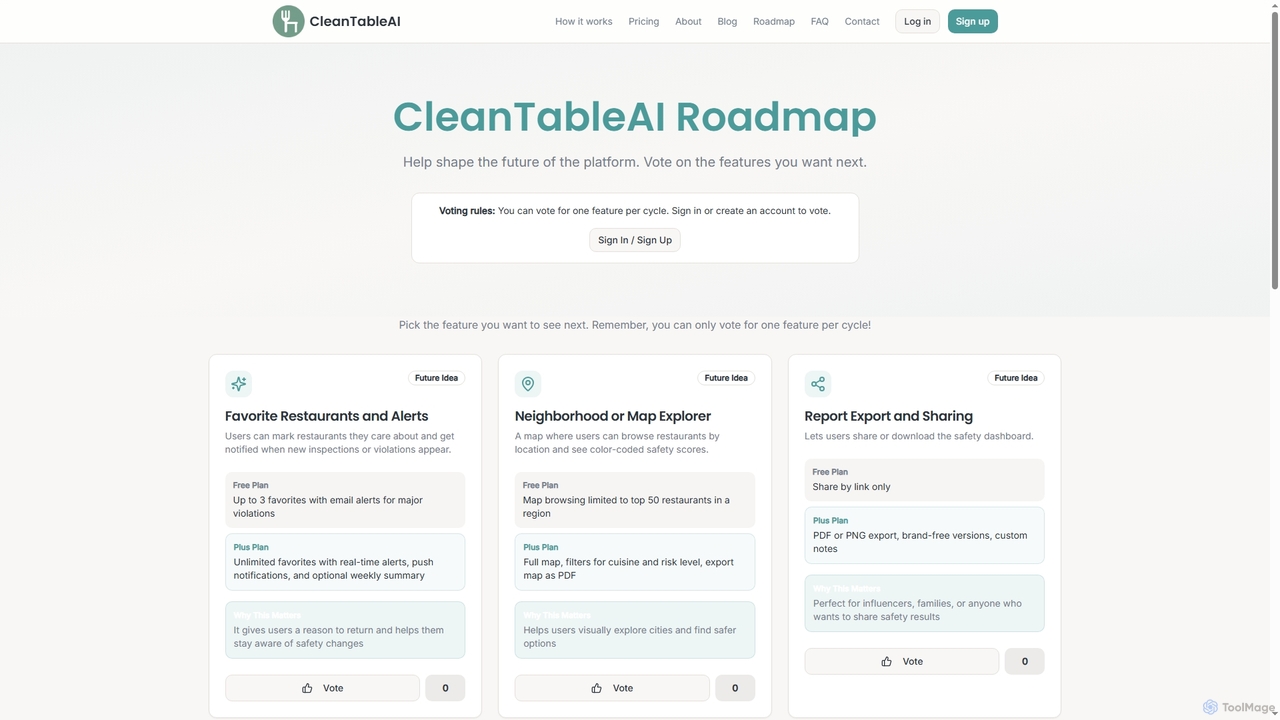Click the Neighborhood or Map Explorer heading
Screen dimensions: 1280x720
(613, 416)
